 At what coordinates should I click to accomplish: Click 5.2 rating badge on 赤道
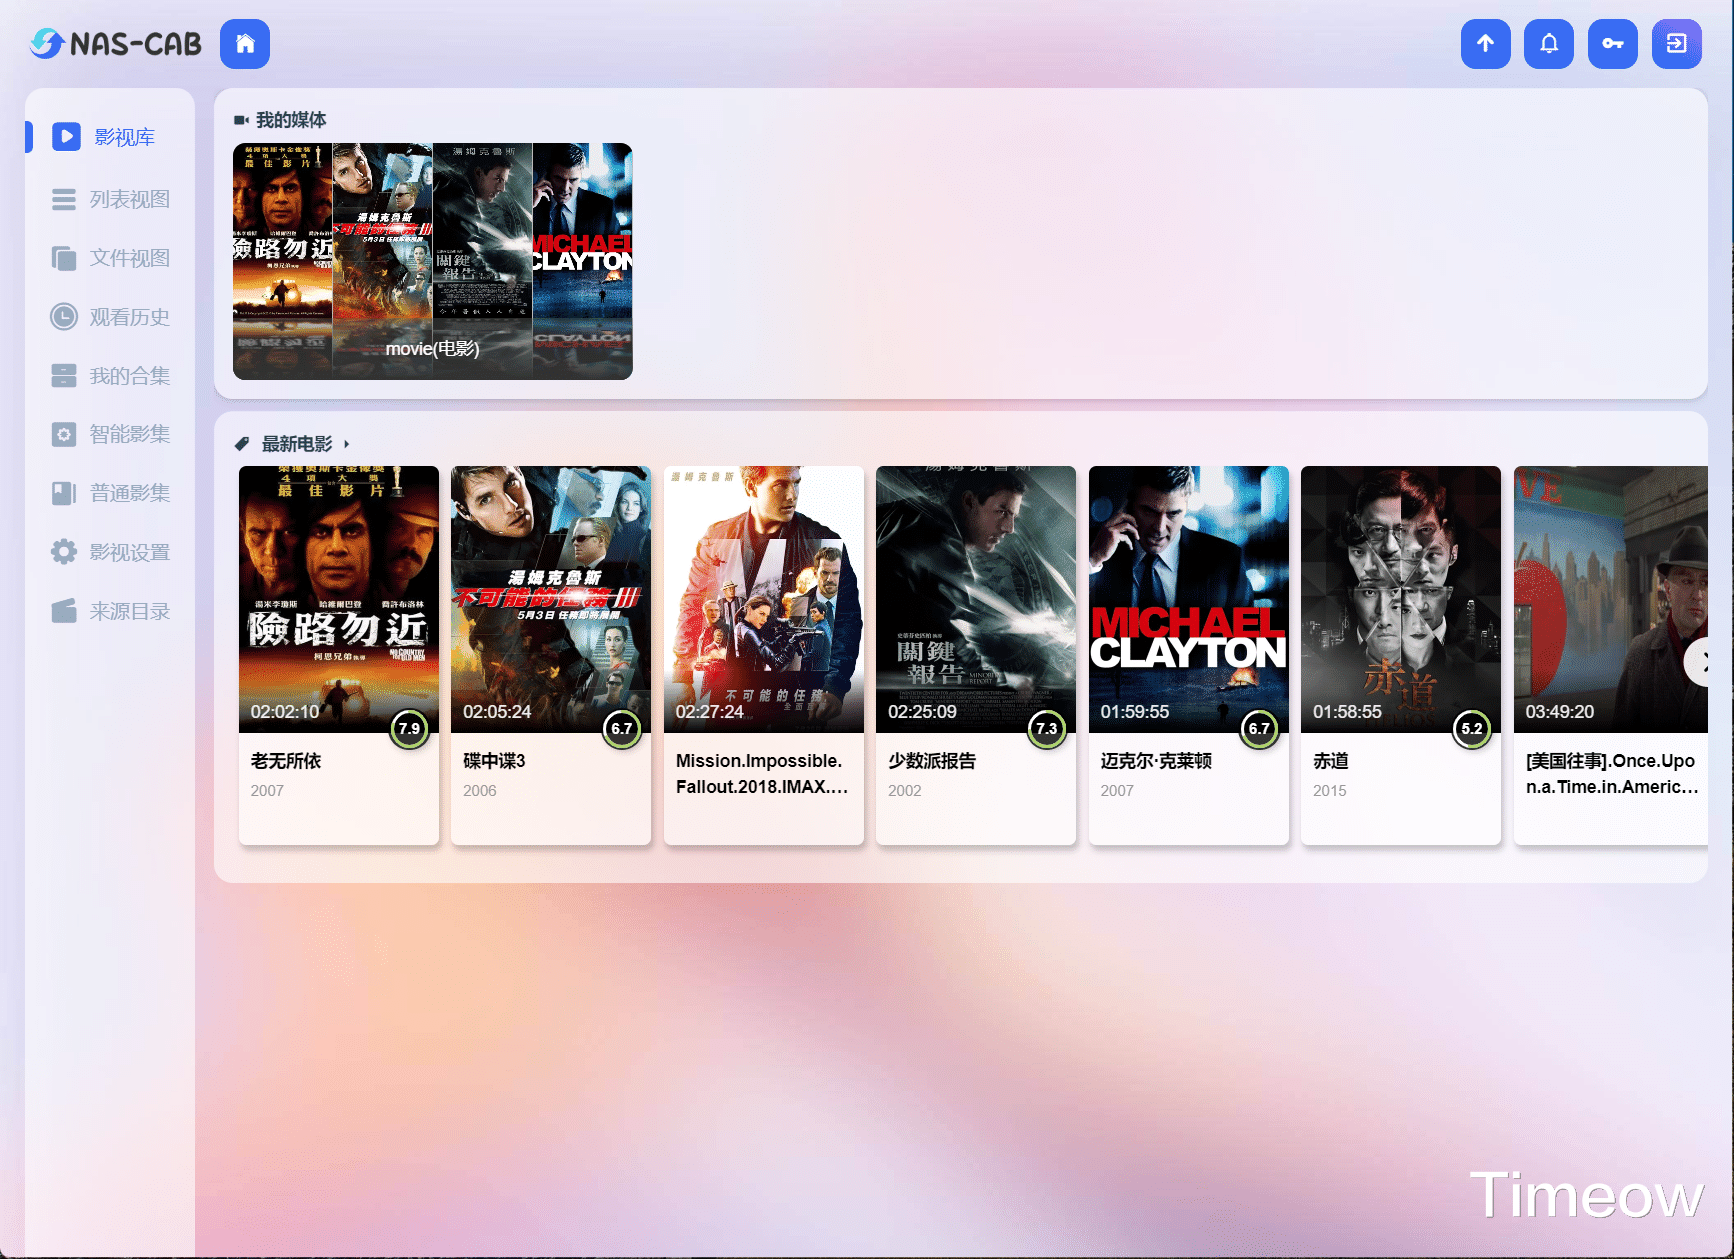coord(1472,729)
